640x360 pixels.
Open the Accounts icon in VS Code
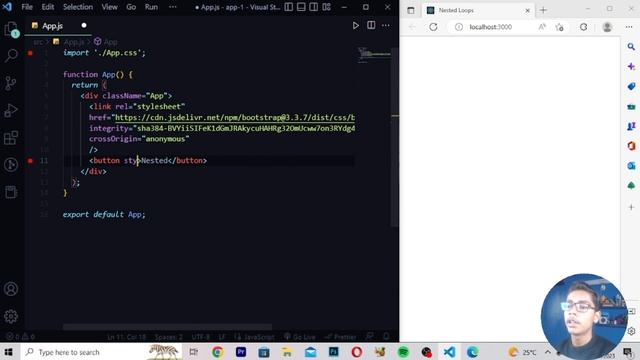[x=11, y=289]
